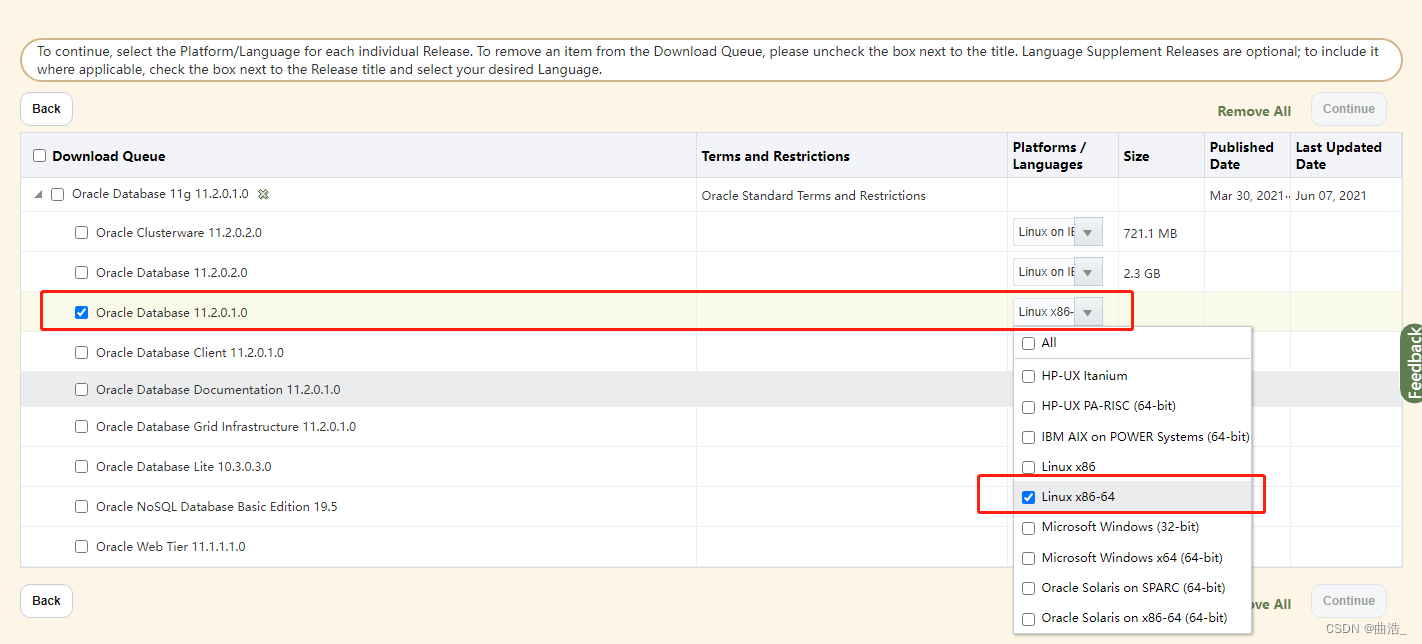The image size is (1422, 644).
Task: Check the Oracle Database 11.2.0.2.0 box
Action: (x=81, y=272)
